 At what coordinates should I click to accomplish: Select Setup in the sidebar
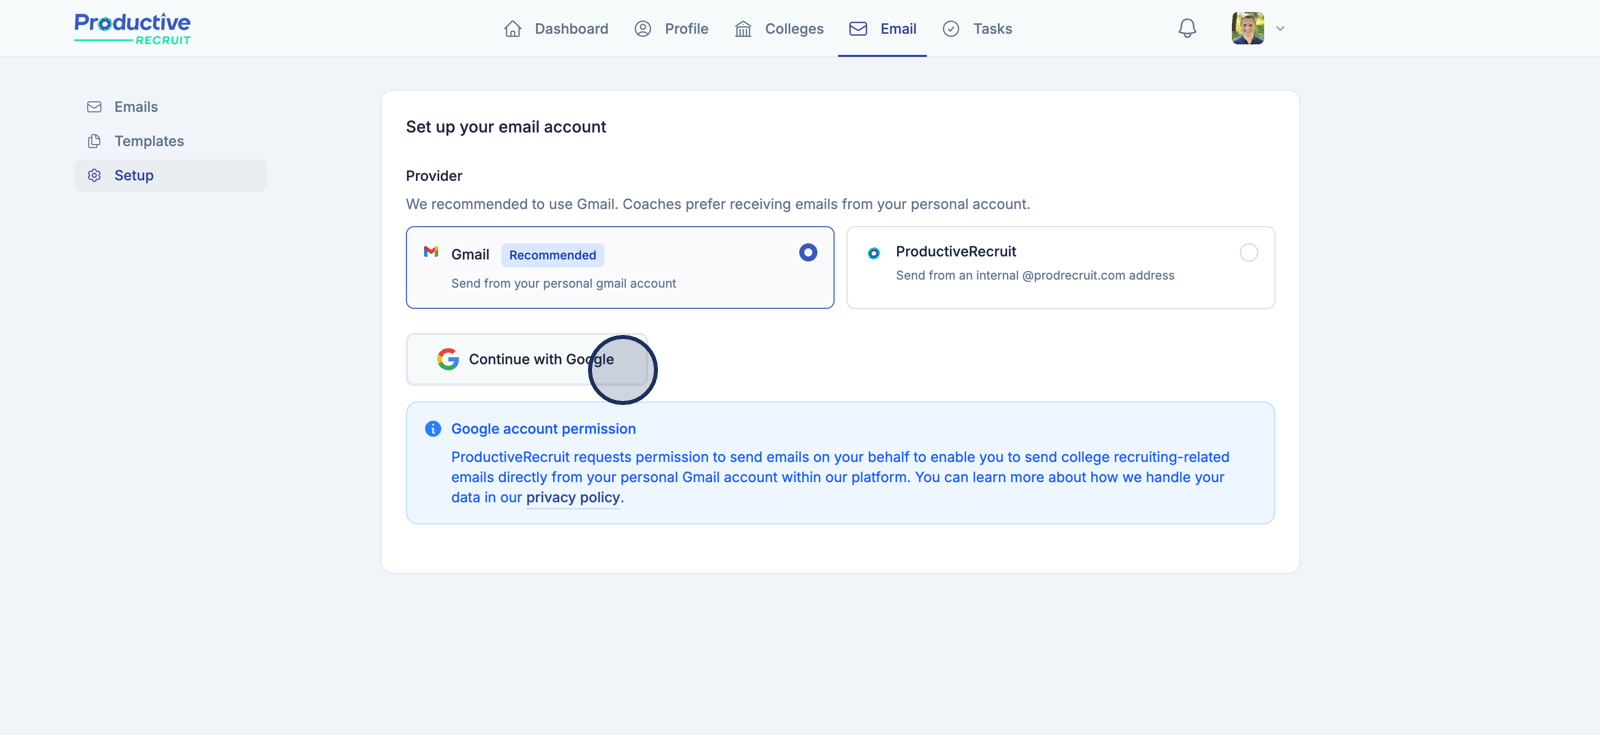[171, 175]
